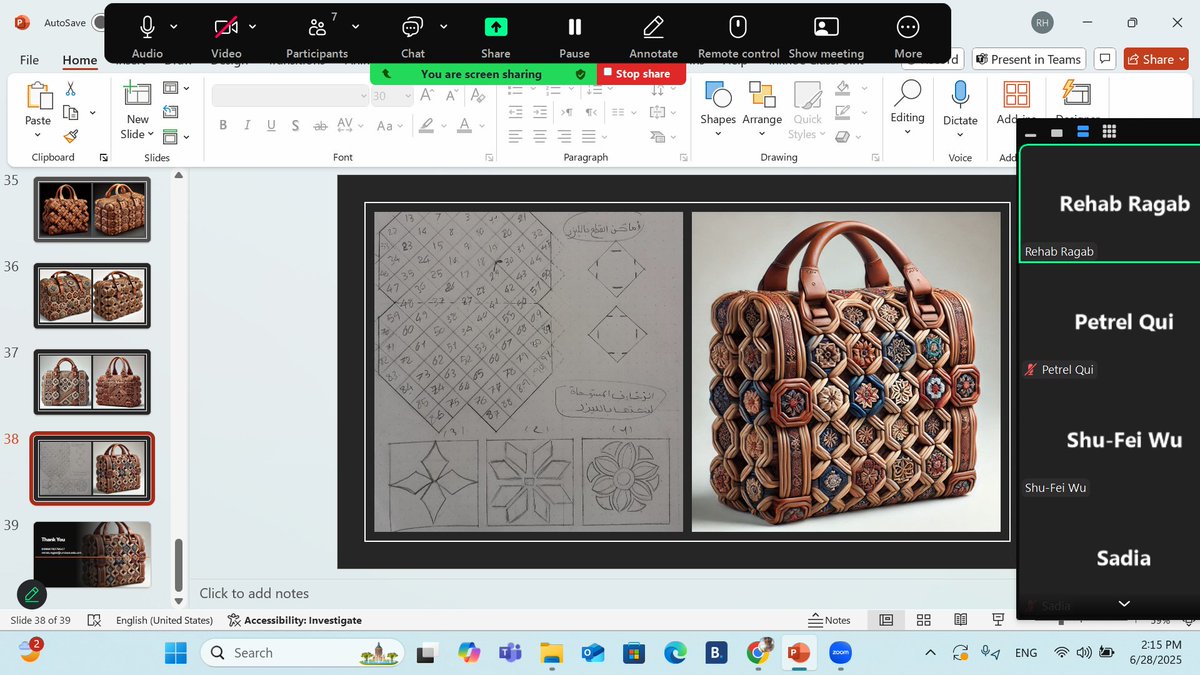The height and width of the screenshot is (675, 1200).
Task: Toggle Zoom video camera on
Action: pyautogui.click(x=226, y=27)
